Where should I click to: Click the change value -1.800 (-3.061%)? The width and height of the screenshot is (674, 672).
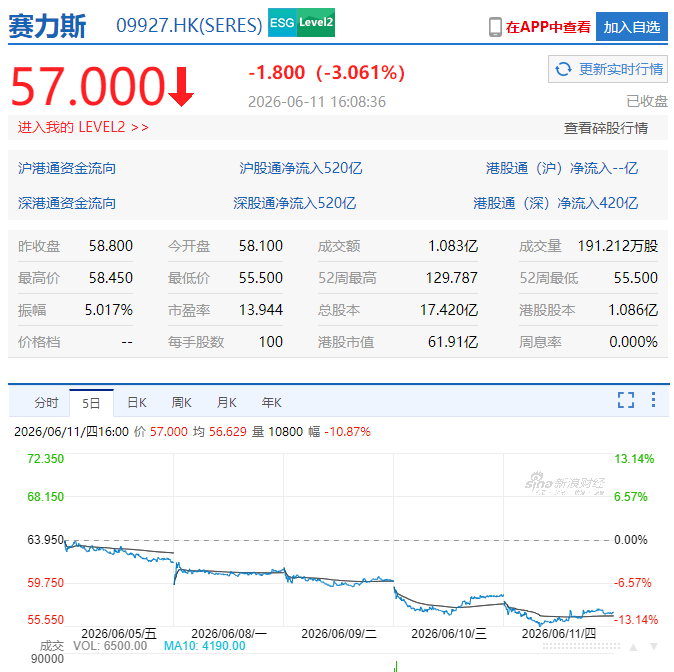coord(327,72)
